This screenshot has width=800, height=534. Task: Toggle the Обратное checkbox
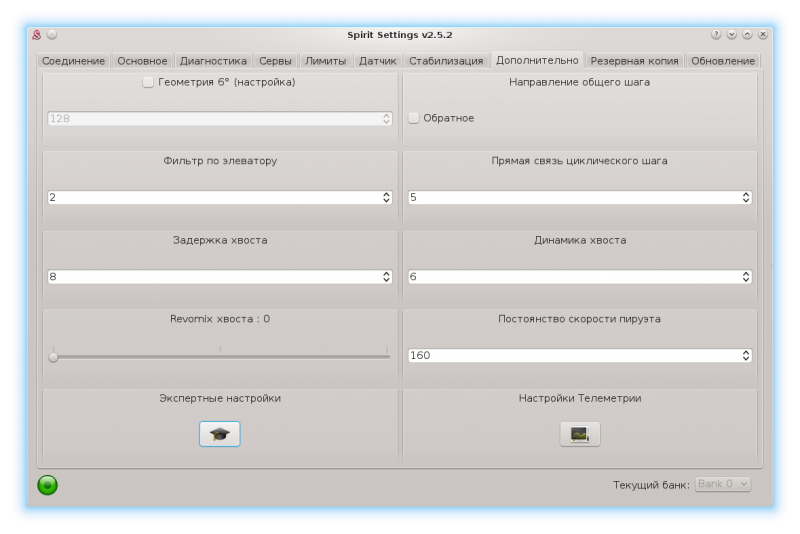click(x=414, y=118)
